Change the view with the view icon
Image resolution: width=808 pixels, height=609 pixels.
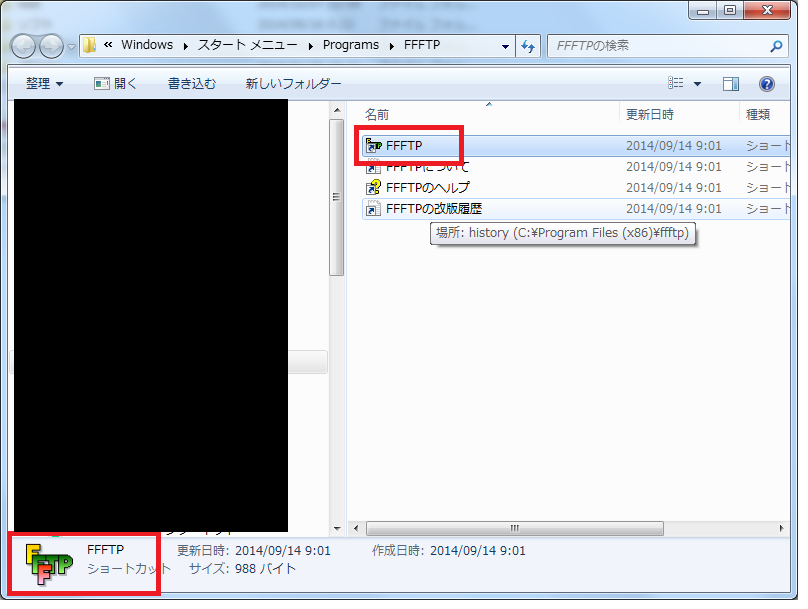tap(676, 83)
